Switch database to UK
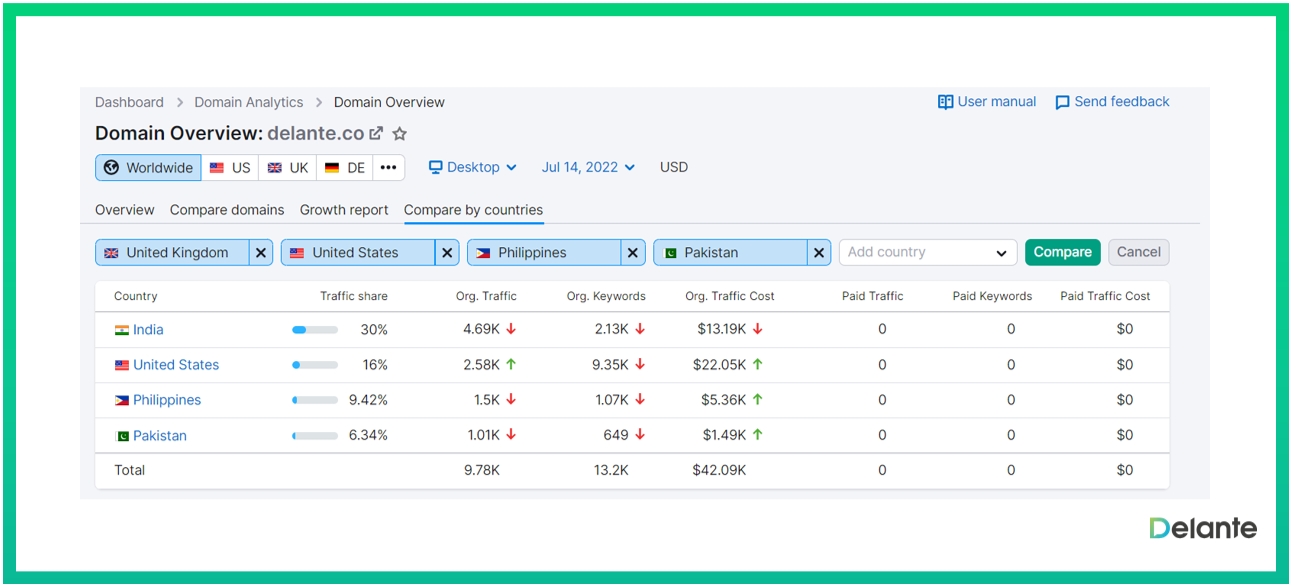This screenshot has width=1292, height=584. click(288, 168)
